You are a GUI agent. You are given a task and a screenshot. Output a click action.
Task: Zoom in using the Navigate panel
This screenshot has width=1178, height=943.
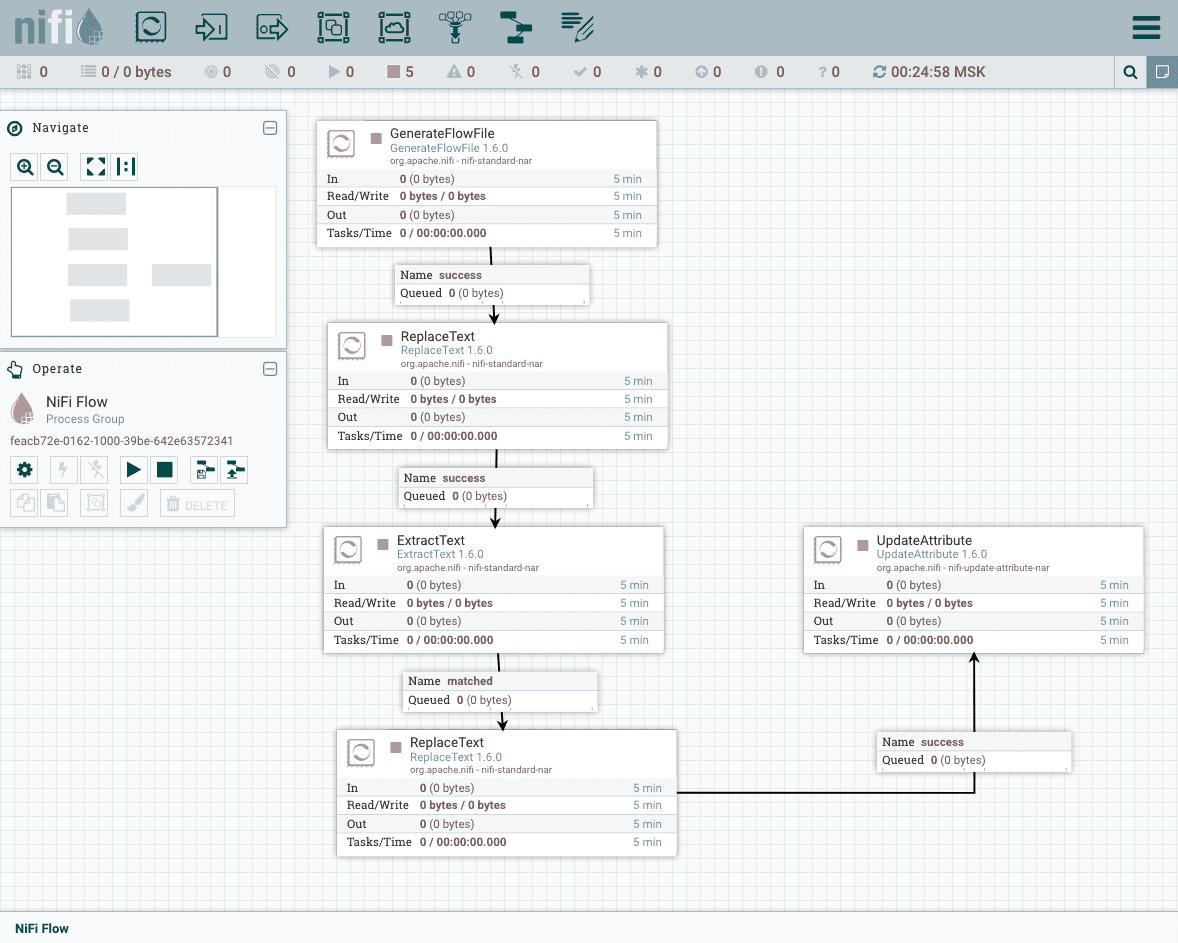pyautogui.click(x=26, y=167)
